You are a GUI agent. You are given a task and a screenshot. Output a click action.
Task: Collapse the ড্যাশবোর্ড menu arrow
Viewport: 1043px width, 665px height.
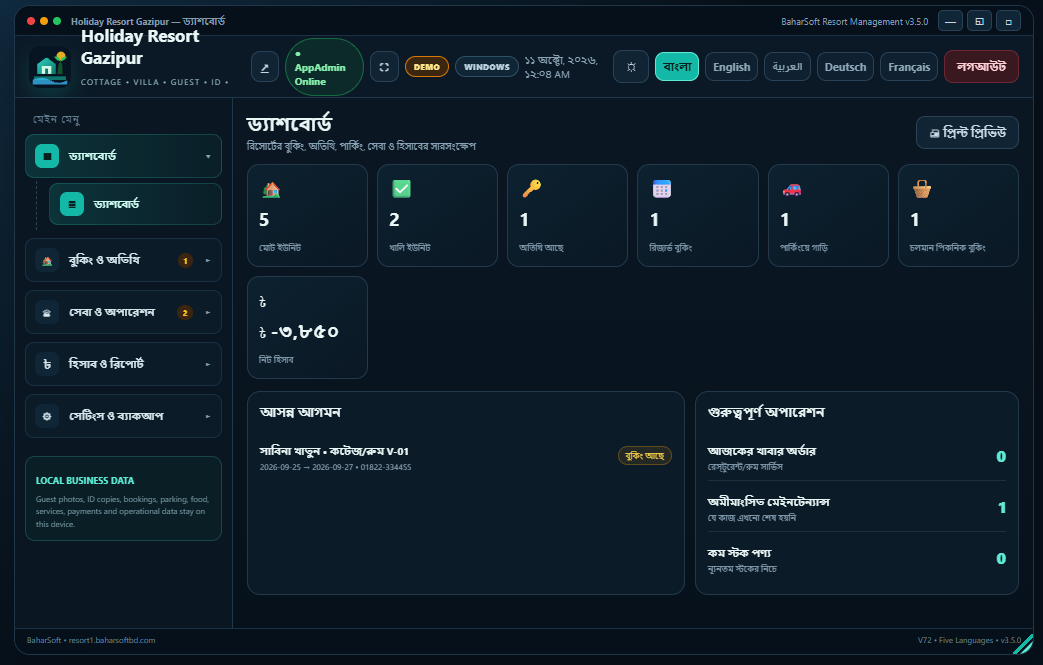[x=208, y=156]
